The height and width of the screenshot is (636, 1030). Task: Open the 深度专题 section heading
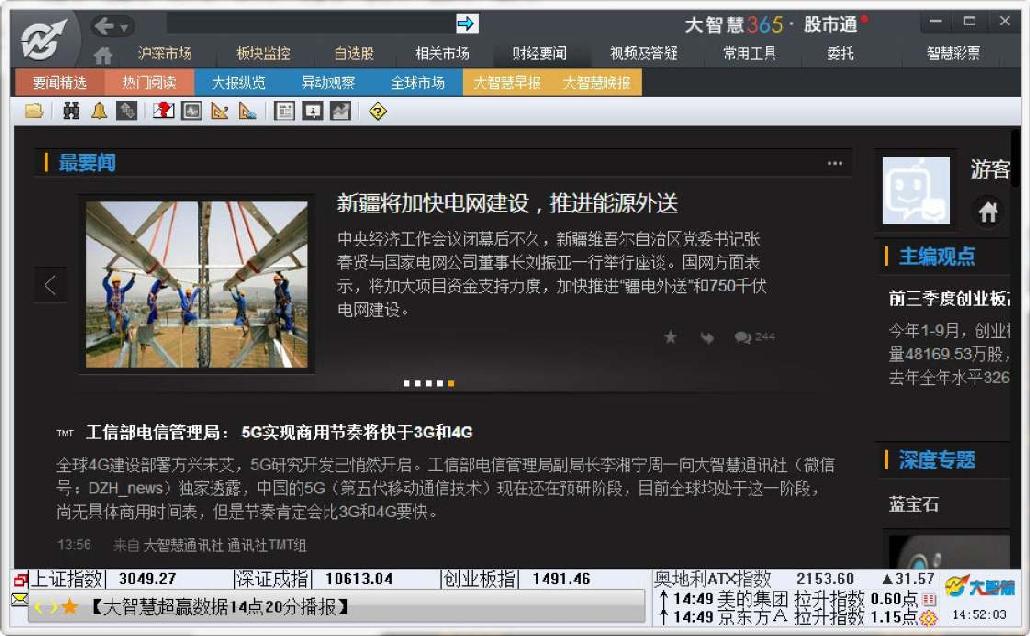[x=937, y=460]
